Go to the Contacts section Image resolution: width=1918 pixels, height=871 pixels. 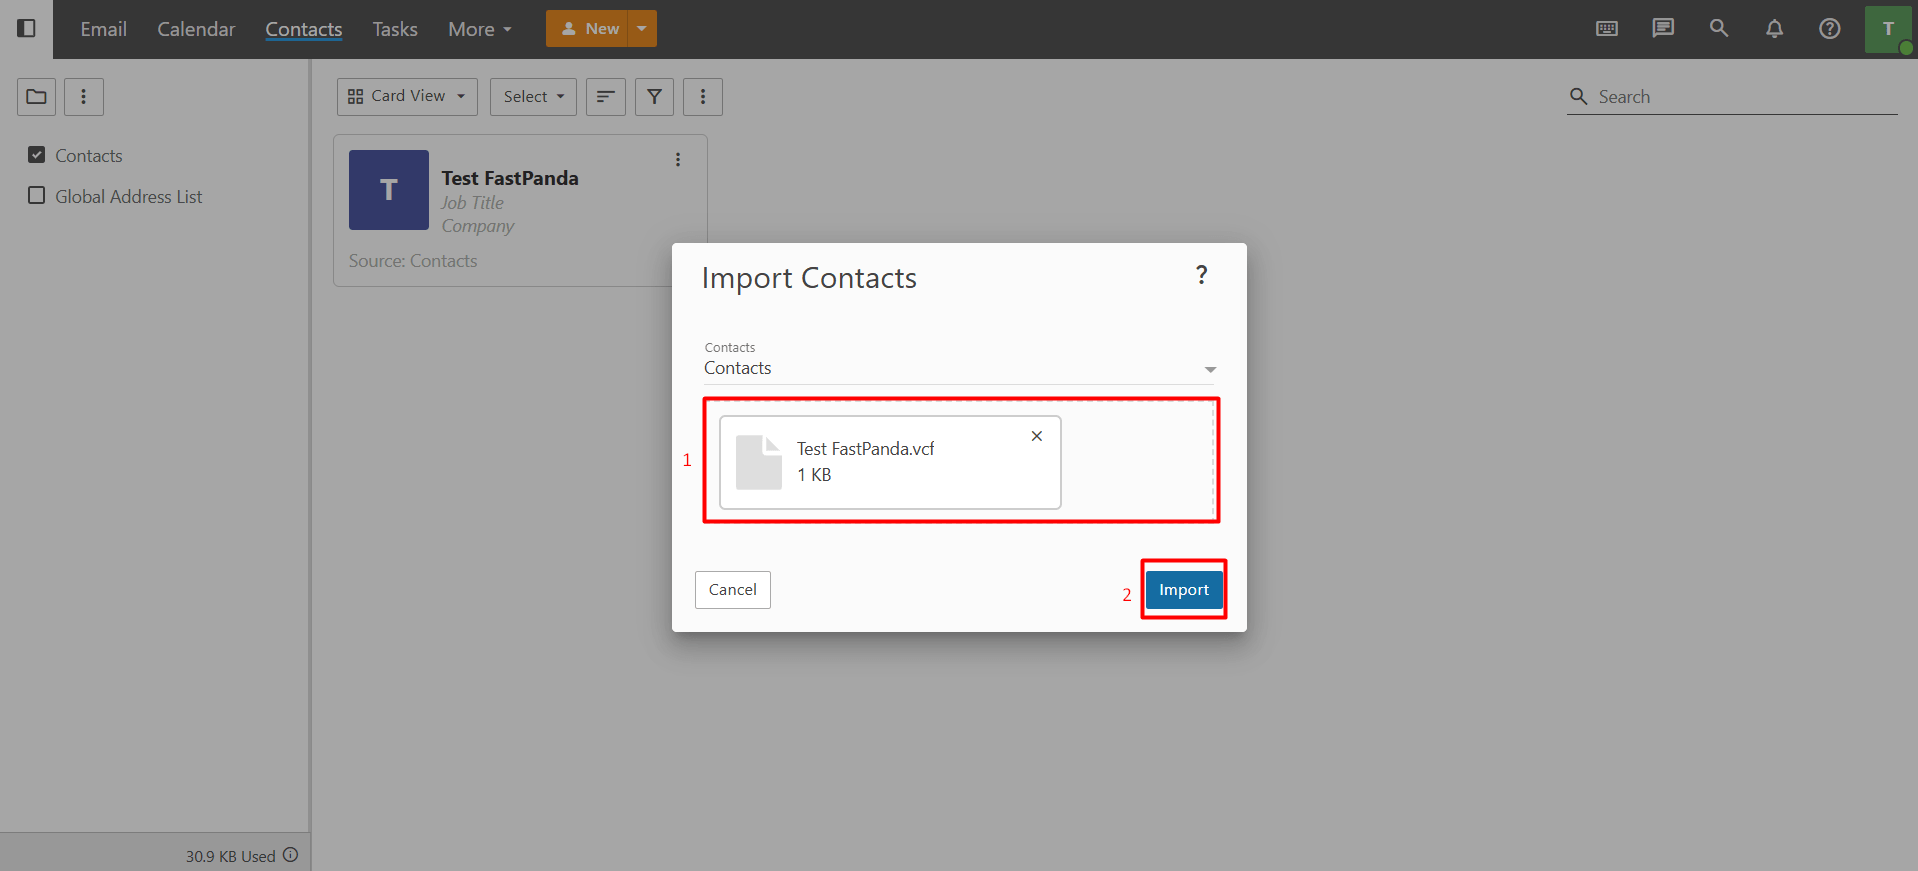click(x=304, y=29)
